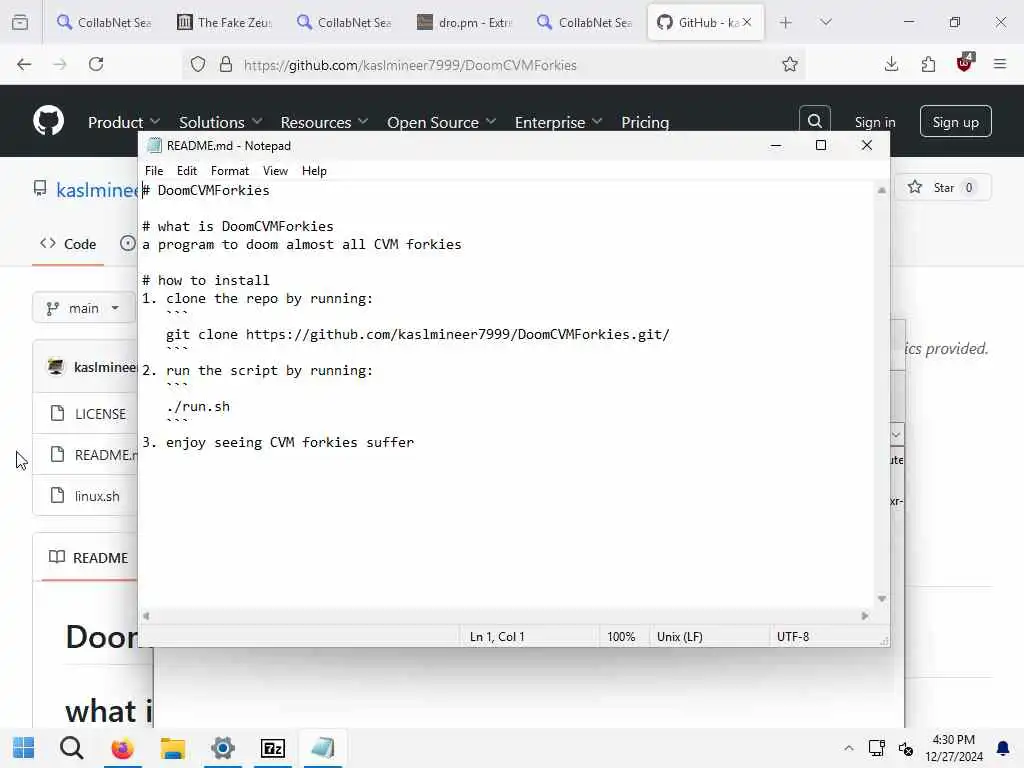
Task: Reload the page in Firefox
Action: pyautogui.click(x=96, y=64)
